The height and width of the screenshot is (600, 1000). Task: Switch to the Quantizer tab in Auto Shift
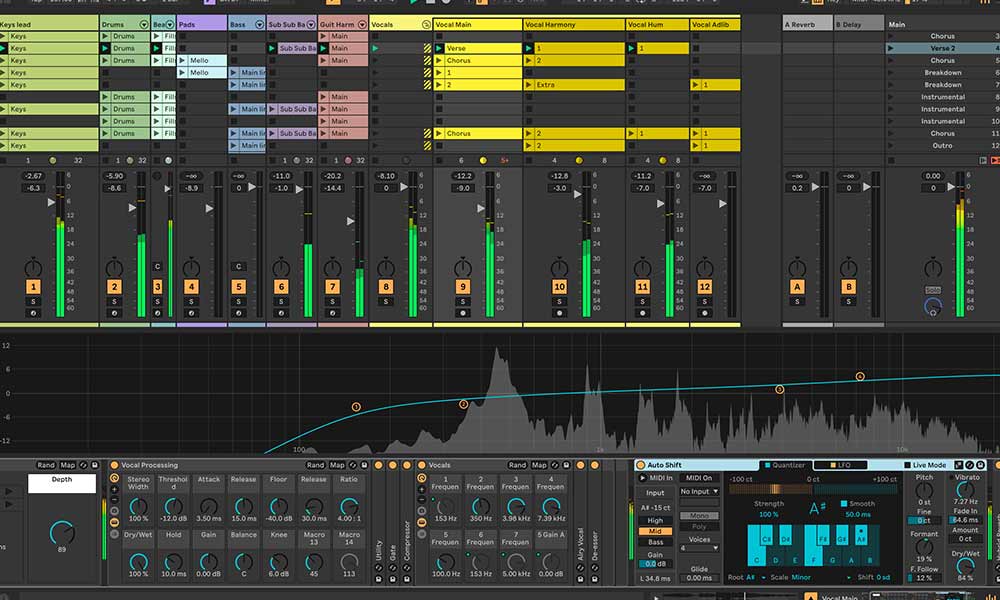tap(785, 463)
